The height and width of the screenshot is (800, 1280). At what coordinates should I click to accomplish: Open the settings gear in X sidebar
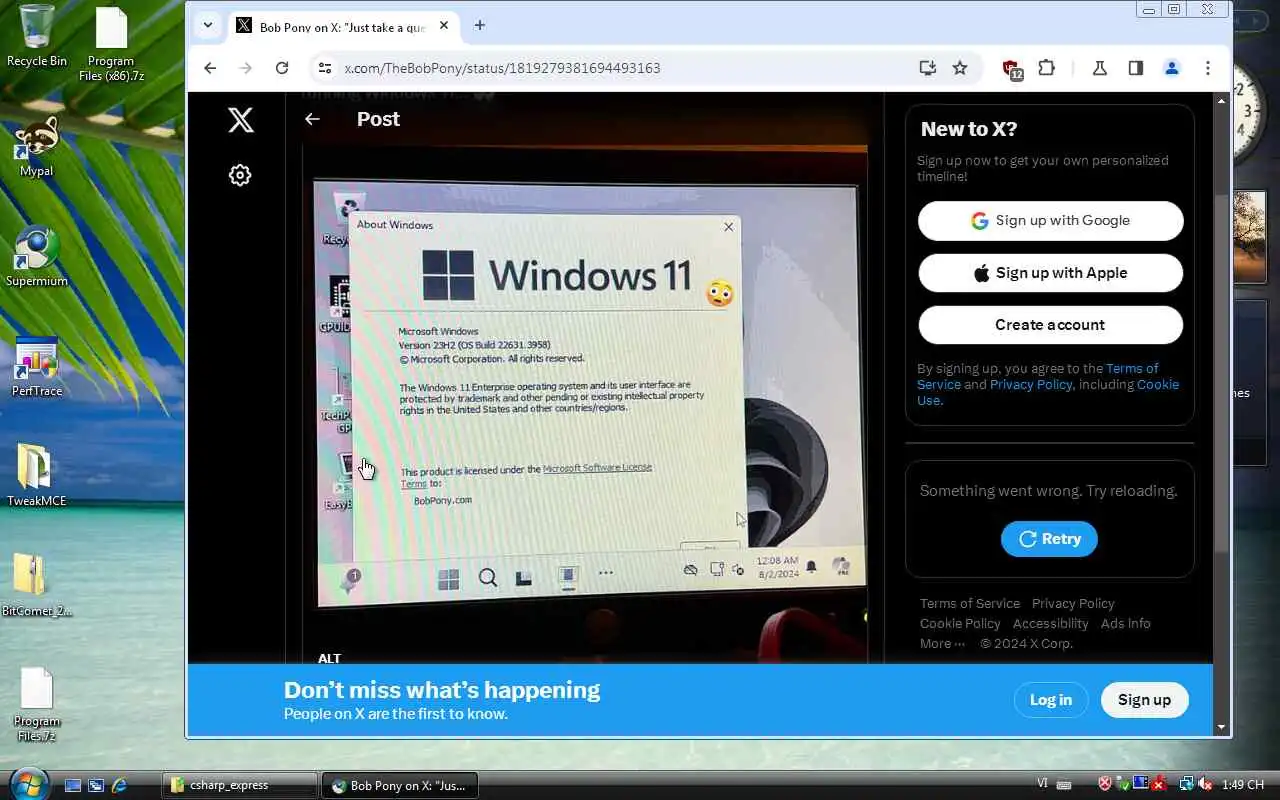[240, 175]
